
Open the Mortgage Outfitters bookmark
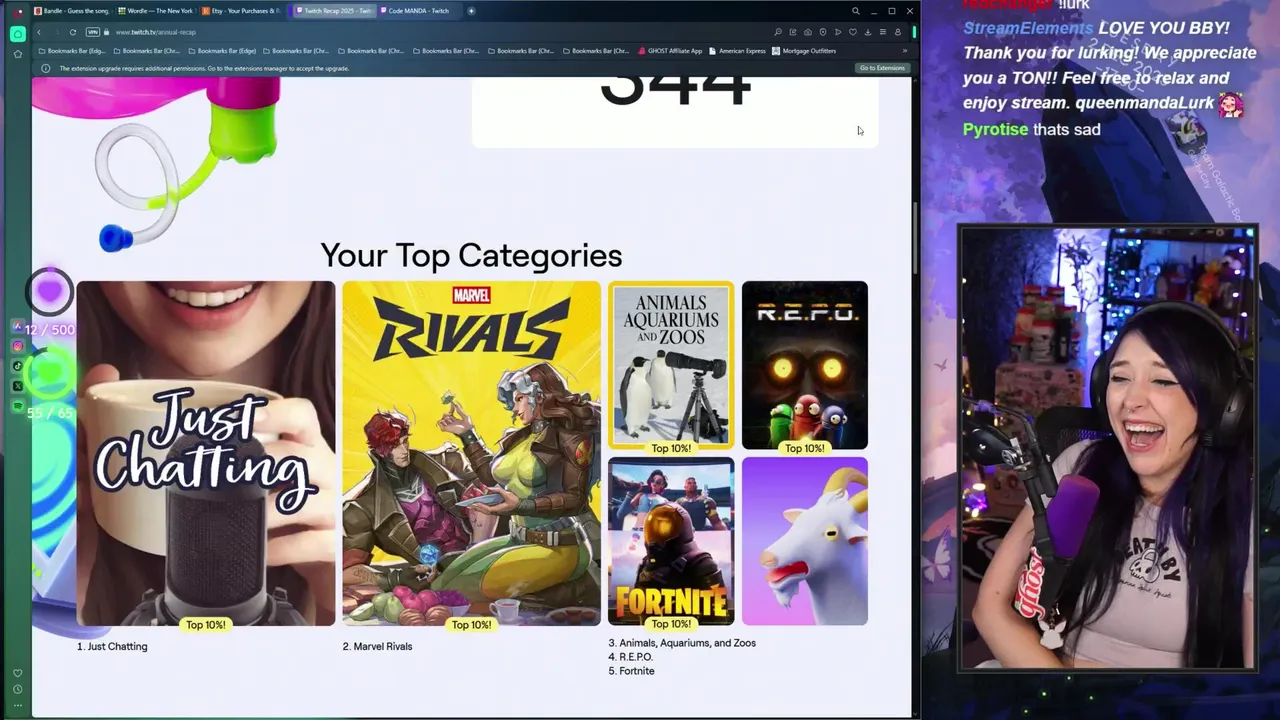coord(803,51)
